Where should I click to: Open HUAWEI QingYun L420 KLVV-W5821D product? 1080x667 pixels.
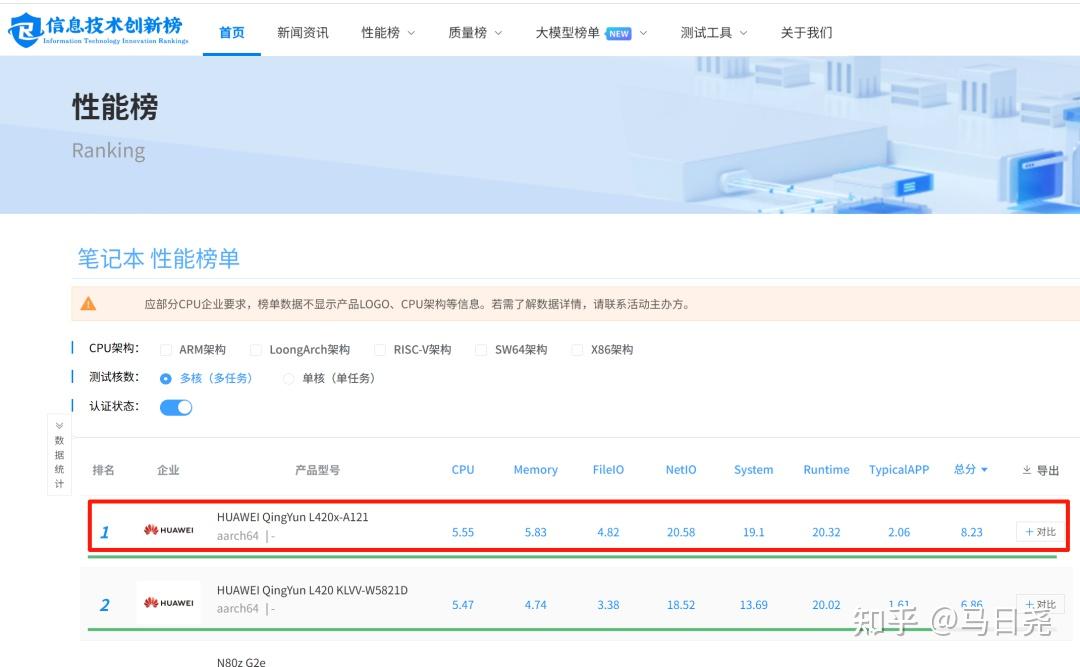[x=312, y=590]
